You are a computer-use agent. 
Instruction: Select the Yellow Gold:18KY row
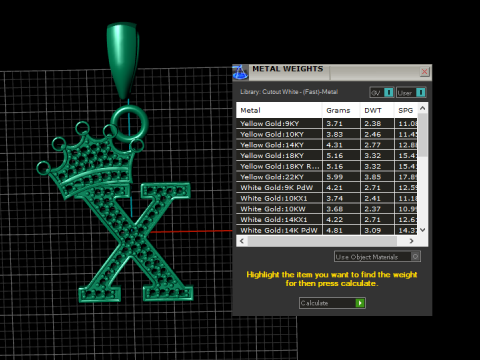327,156
